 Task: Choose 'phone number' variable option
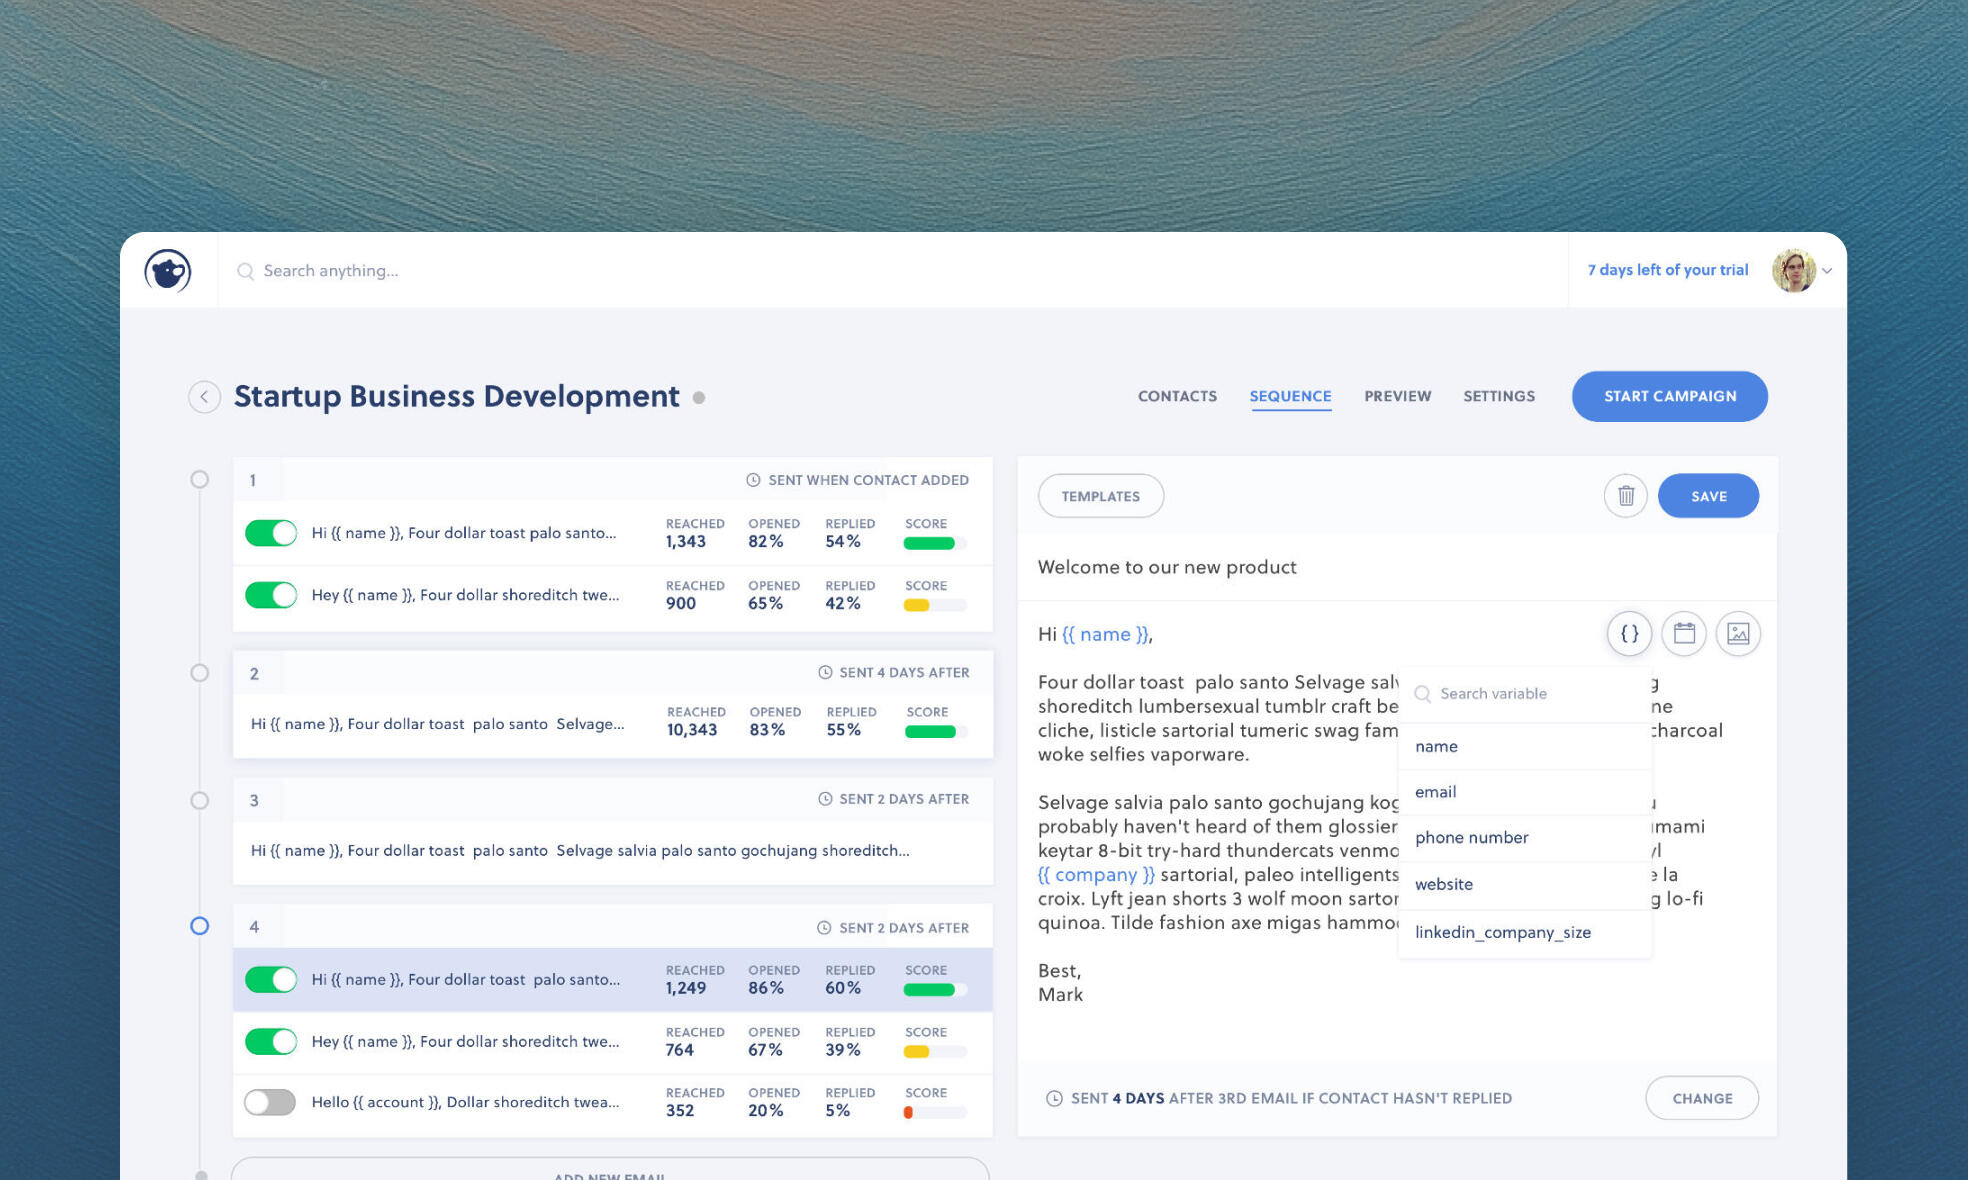[1471, 838]
